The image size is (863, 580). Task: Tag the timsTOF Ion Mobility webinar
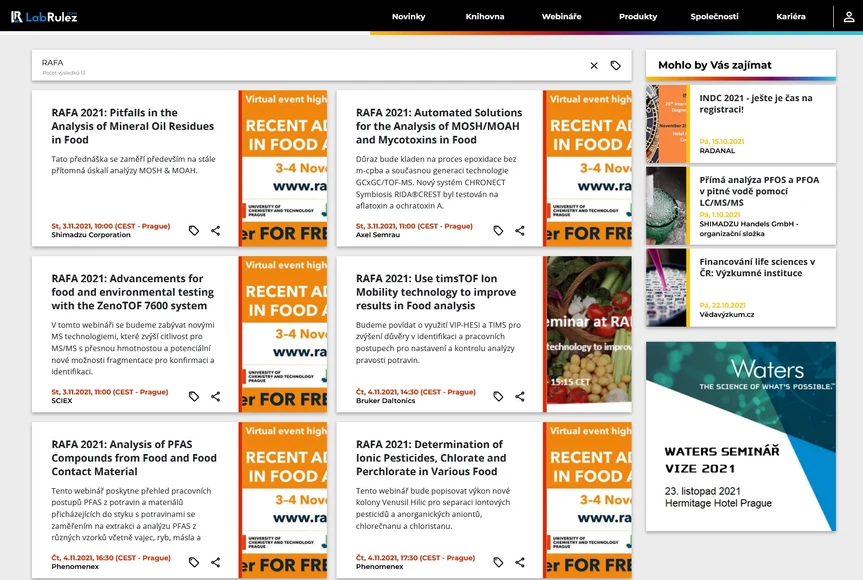pyautogui.click(x=498, y=396)
